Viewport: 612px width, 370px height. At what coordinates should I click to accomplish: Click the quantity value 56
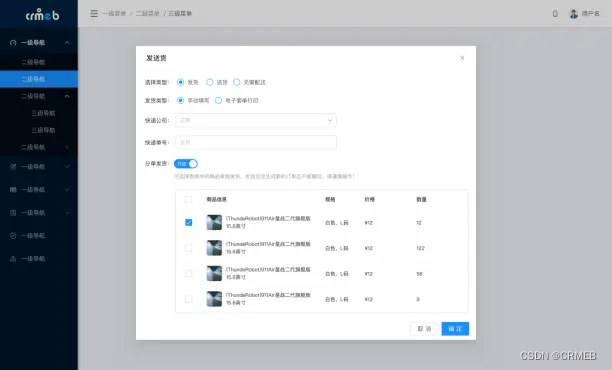[x=420, y=274]
